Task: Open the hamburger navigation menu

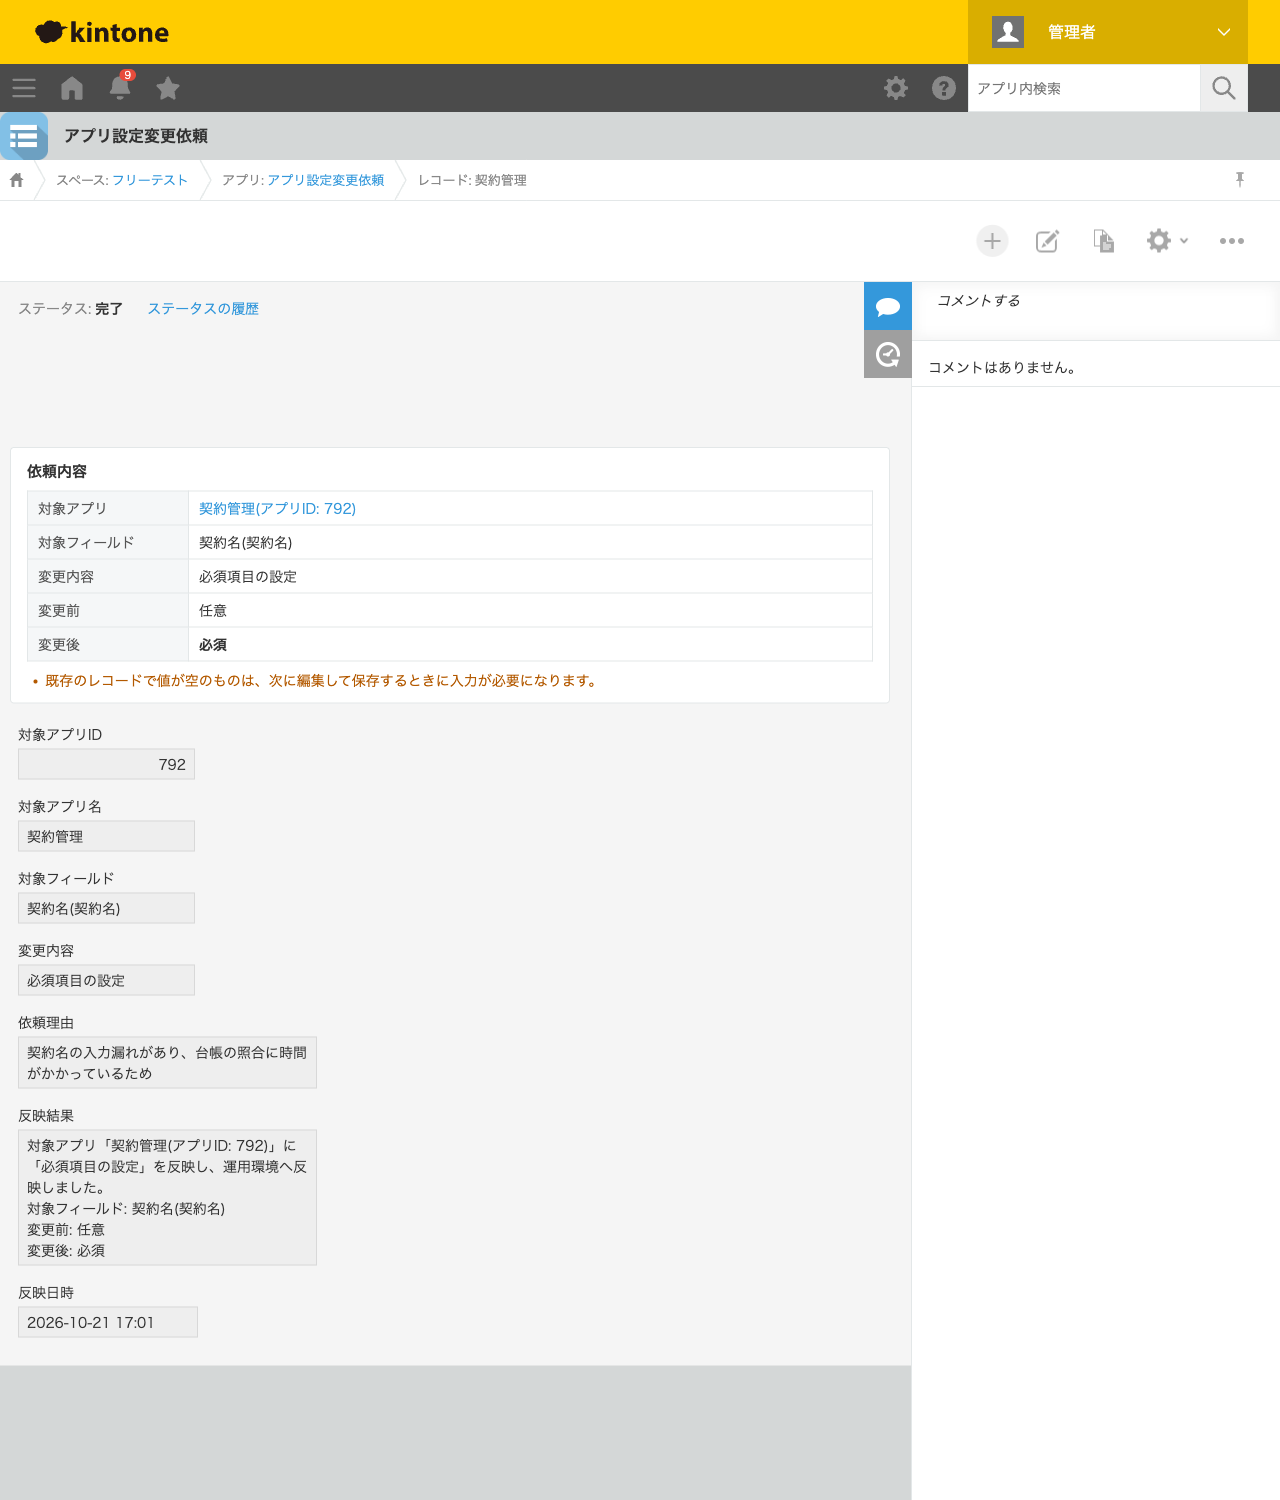Action: tap(24, 88)
